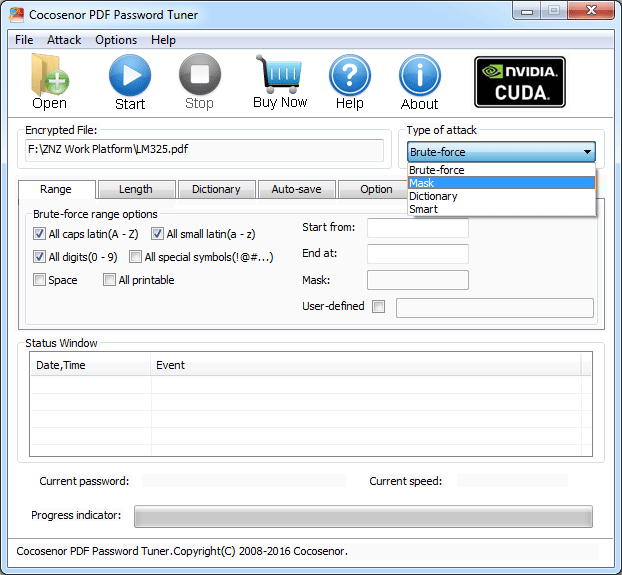Enable All special symbols checkbox
The image size is (622, 575).
[135, 257]
